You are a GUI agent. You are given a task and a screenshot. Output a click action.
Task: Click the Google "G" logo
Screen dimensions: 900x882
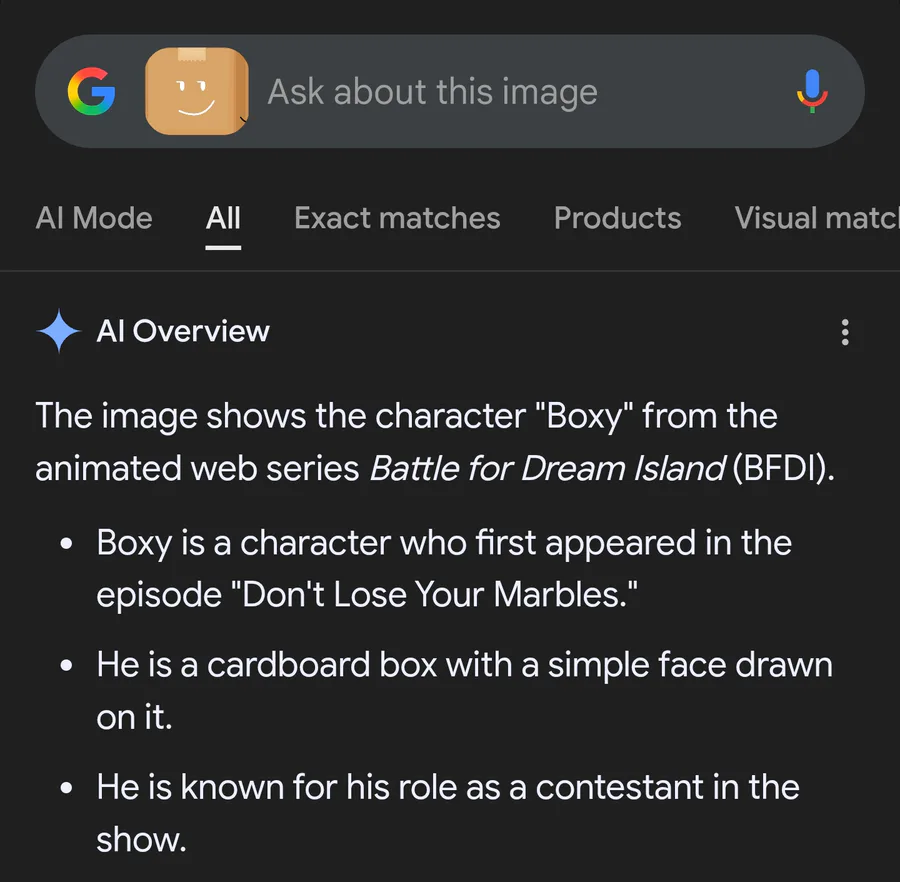(x=91, y=93)
